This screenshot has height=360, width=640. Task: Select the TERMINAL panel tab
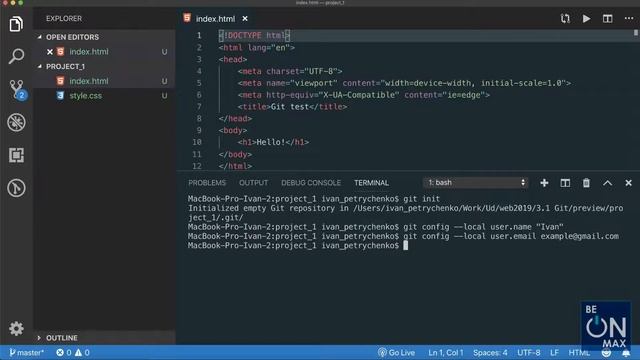371,183
